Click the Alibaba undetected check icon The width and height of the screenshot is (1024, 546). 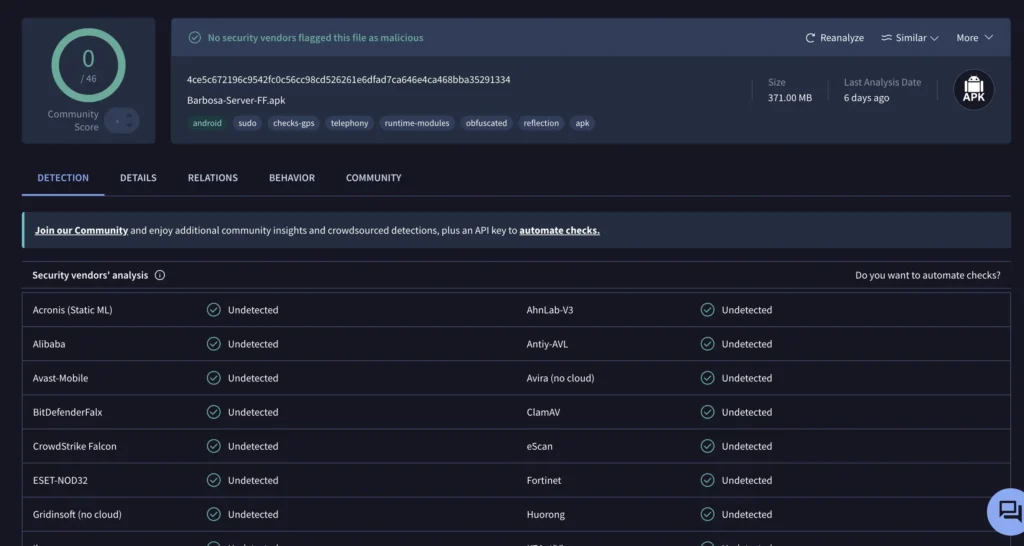(214, 344)
